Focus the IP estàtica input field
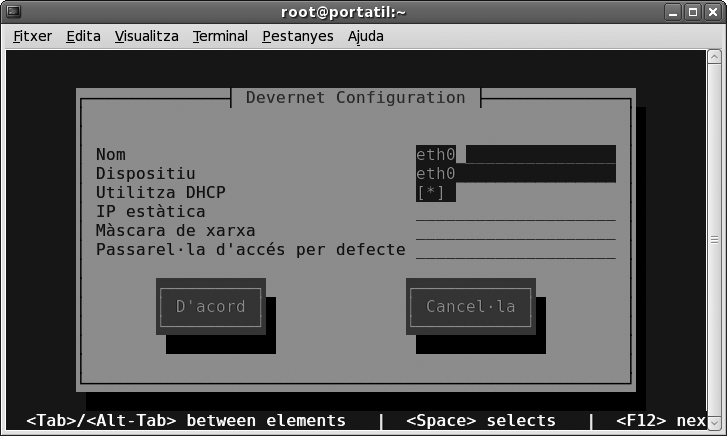This screenshot has width=727, height=436. (x=515, y=211)
